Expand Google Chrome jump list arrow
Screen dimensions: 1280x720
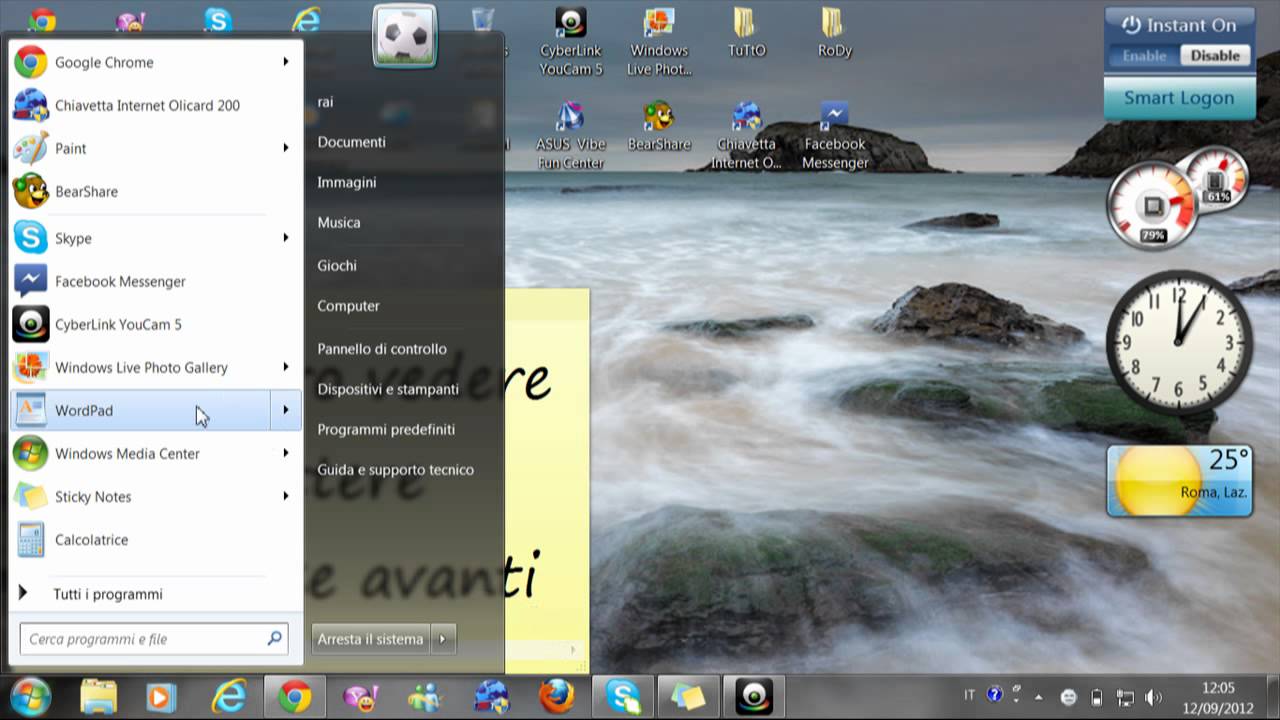(x=286, y=62)
